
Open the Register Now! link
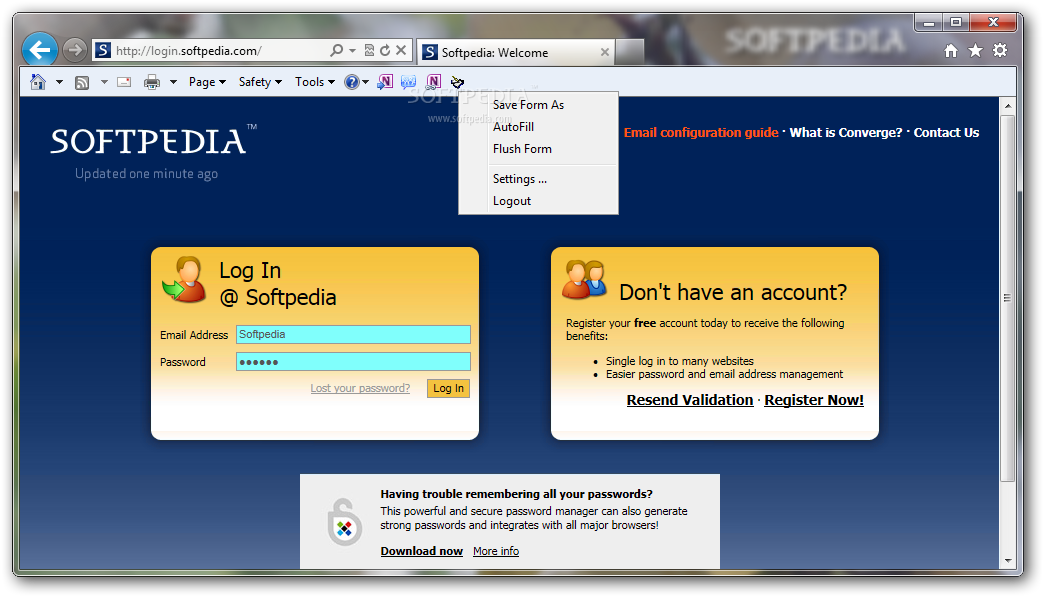(x=814, y=400)
